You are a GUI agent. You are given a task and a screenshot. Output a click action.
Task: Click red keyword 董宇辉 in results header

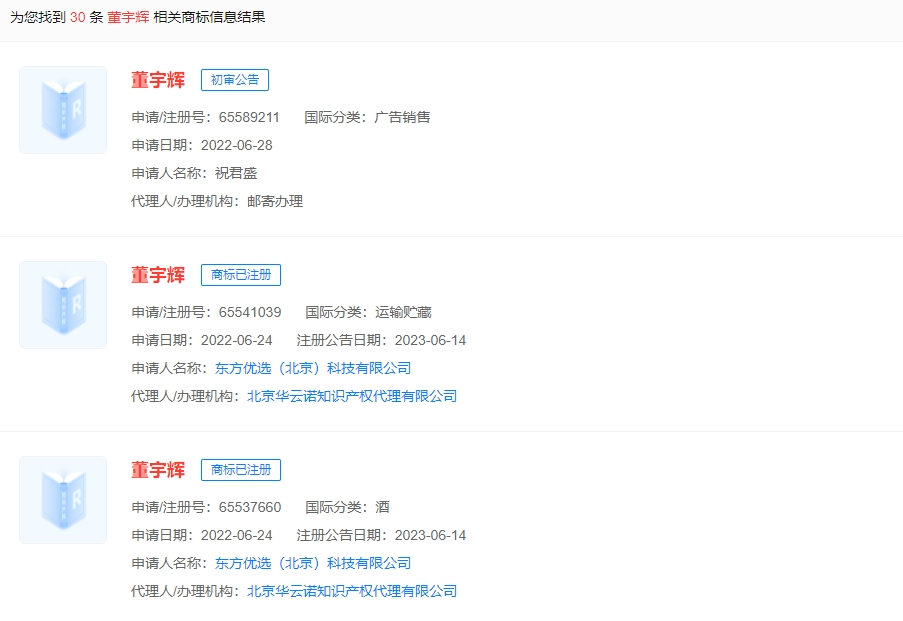coord(128,17)
